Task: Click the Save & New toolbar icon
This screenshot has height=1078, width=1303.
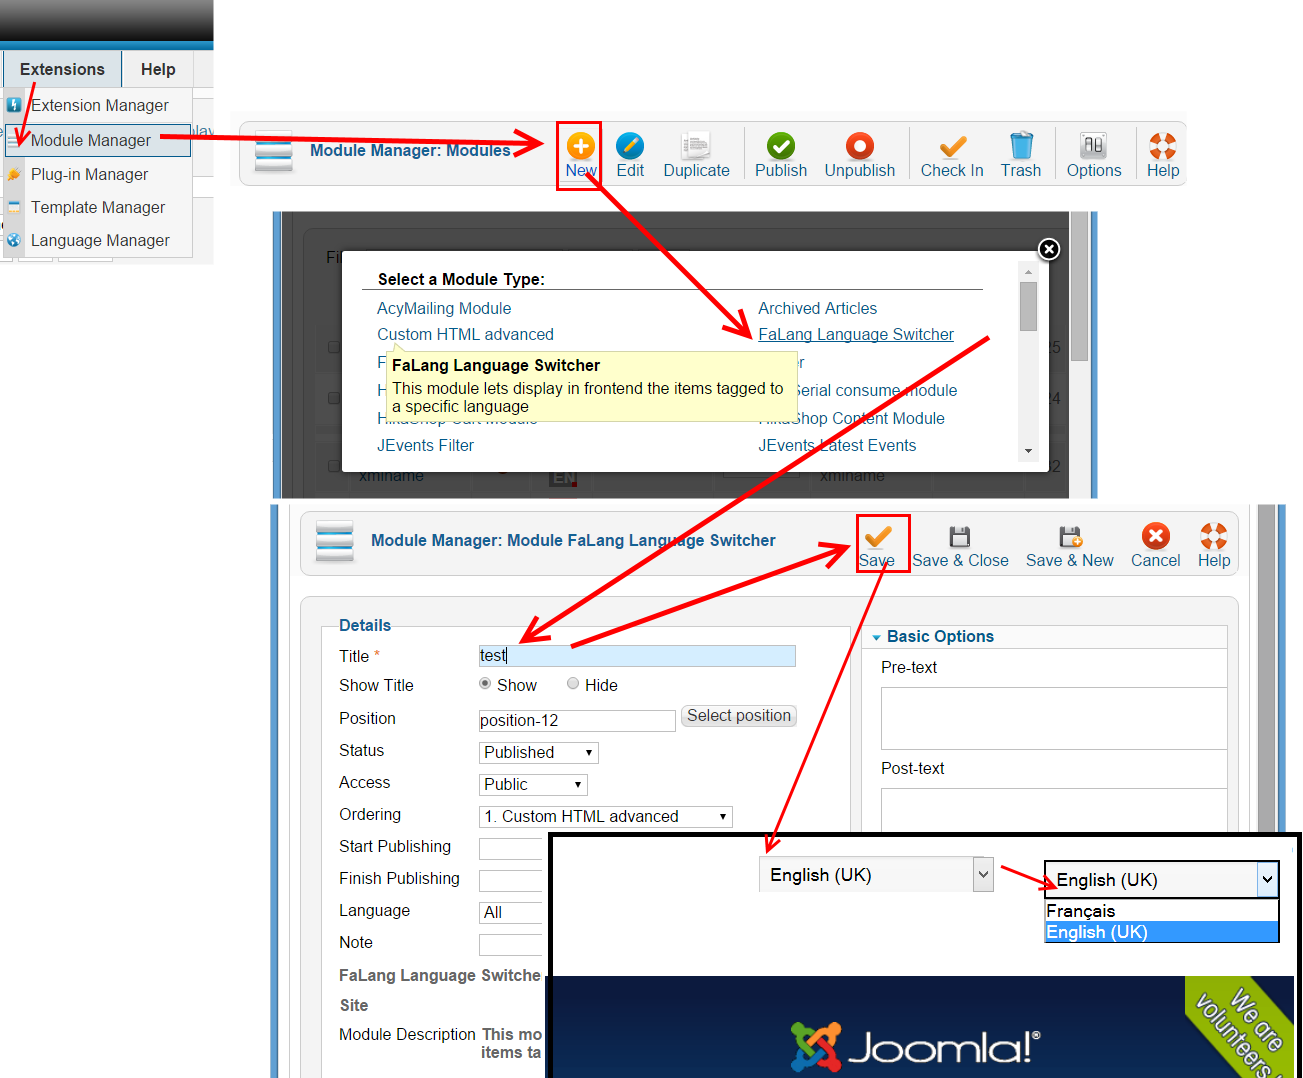Action: (x=1070, y=536)
